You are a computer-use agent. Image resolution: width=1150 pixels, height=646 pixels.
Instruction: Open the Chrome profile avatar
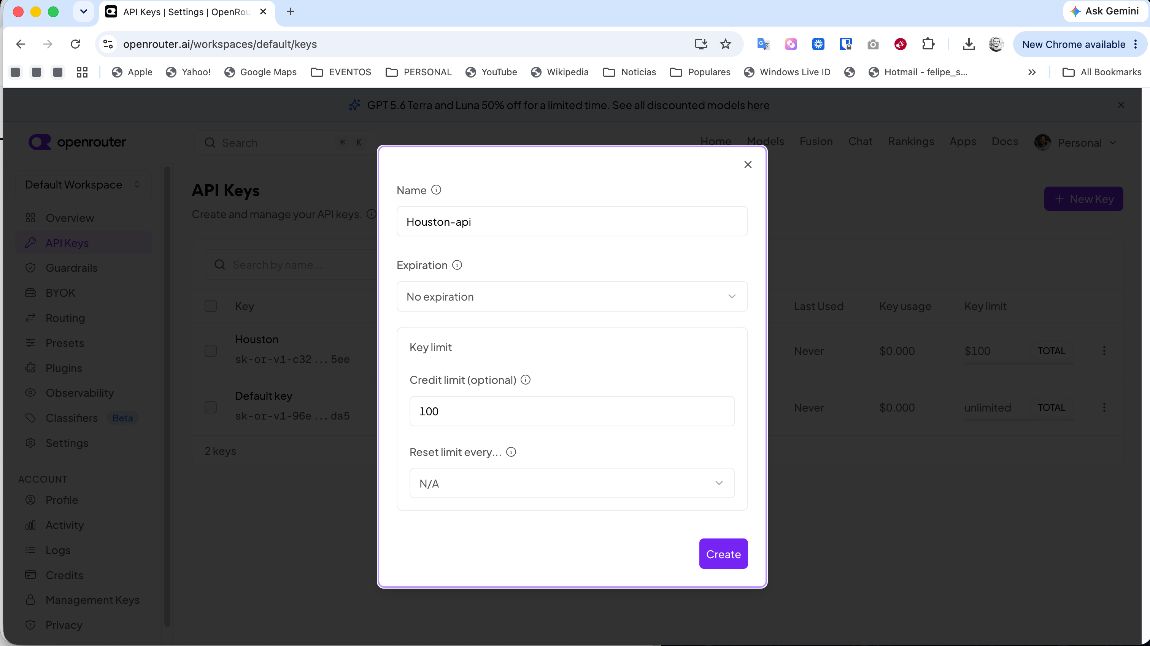[x=996, y=44]
